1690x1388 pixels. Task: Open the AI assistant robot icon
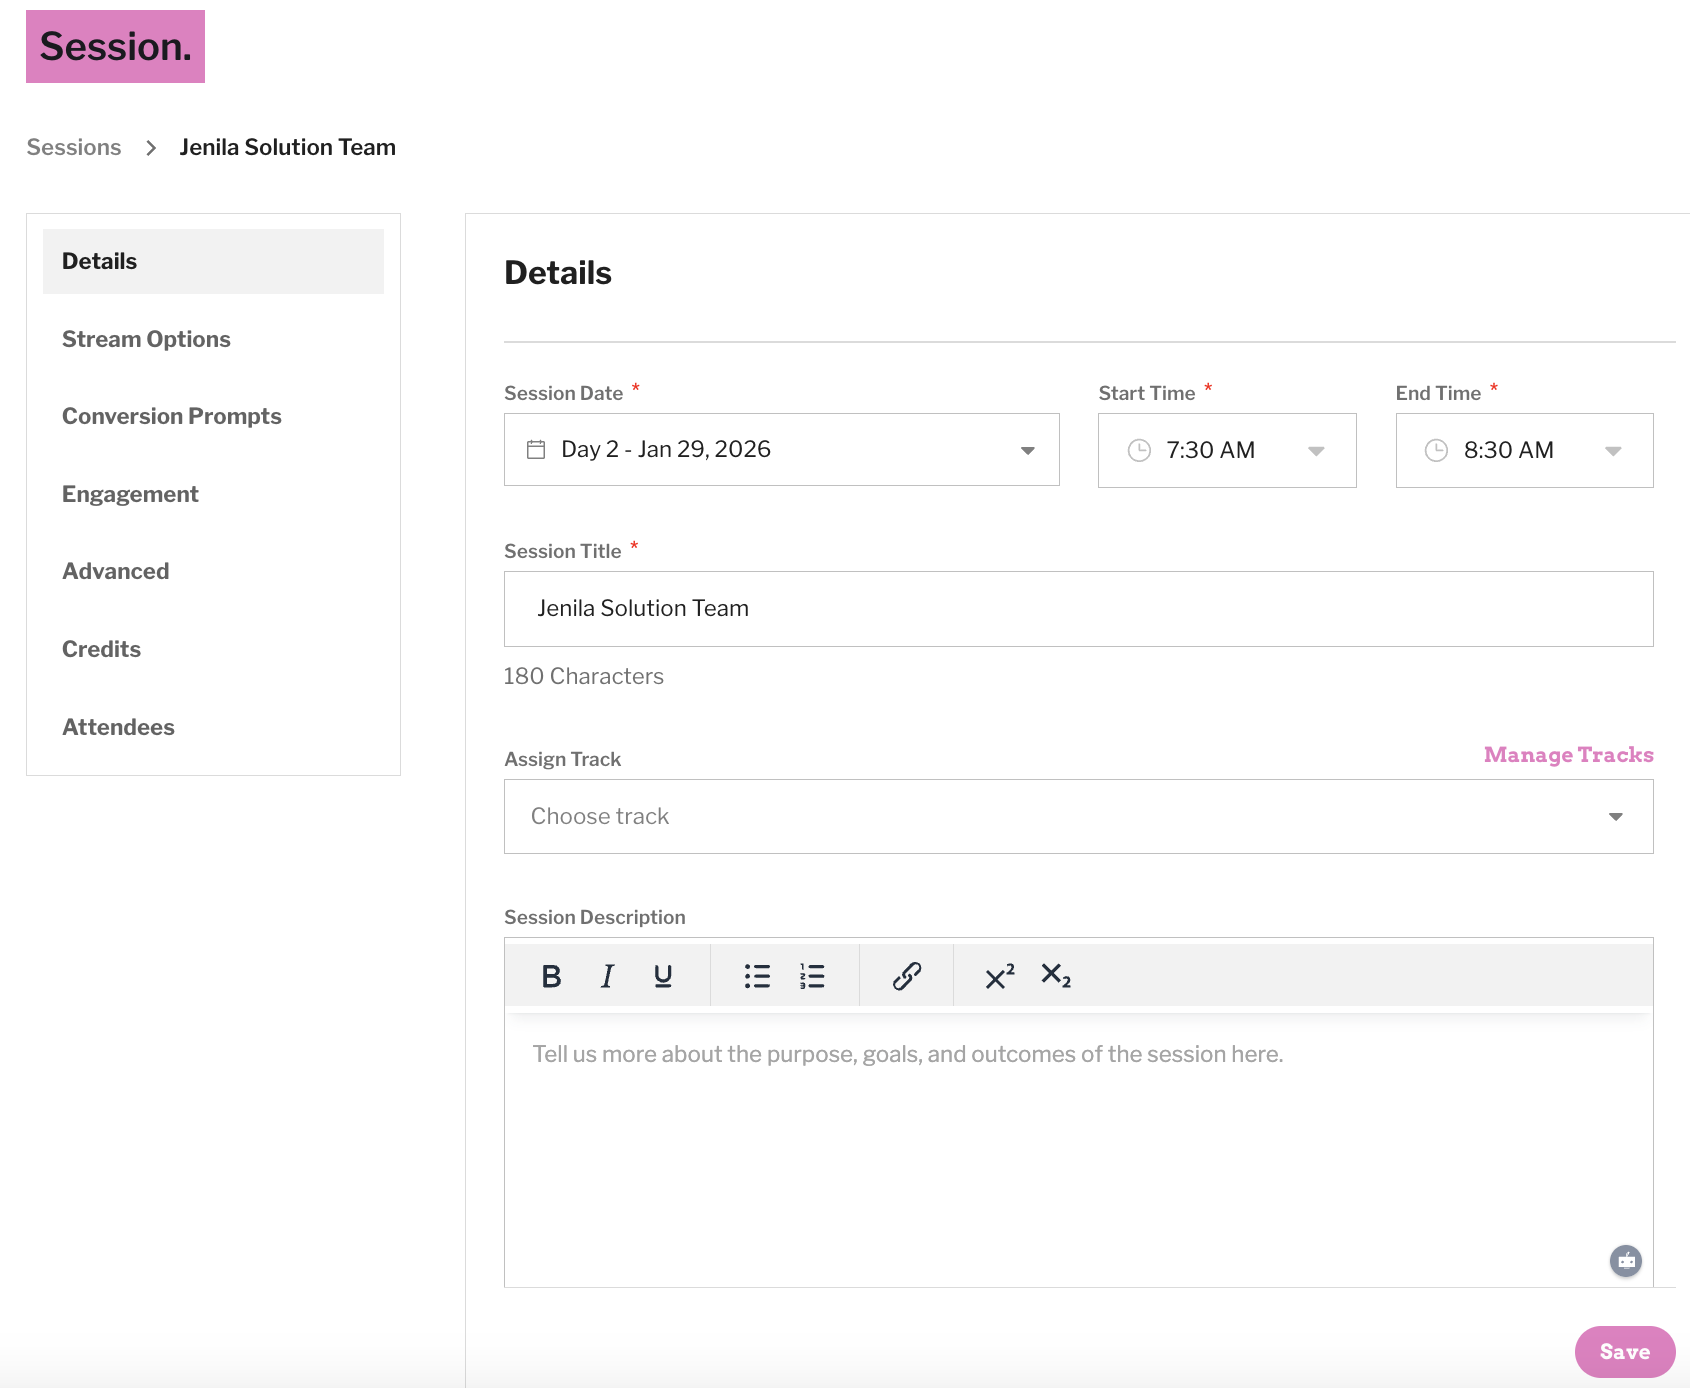point(1626,1261)
